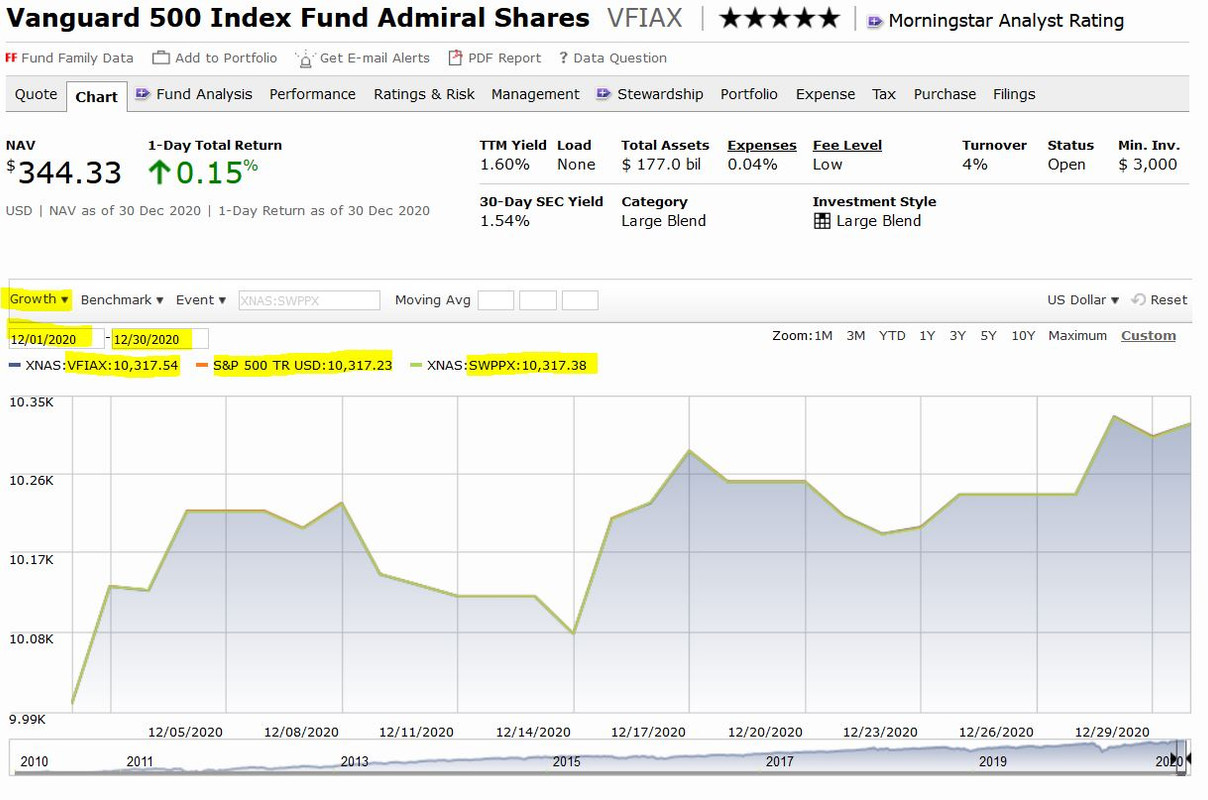This screenshot has height=800, width=1208.
Task: Expand the Benchmark dropdown
Action: 119,299
